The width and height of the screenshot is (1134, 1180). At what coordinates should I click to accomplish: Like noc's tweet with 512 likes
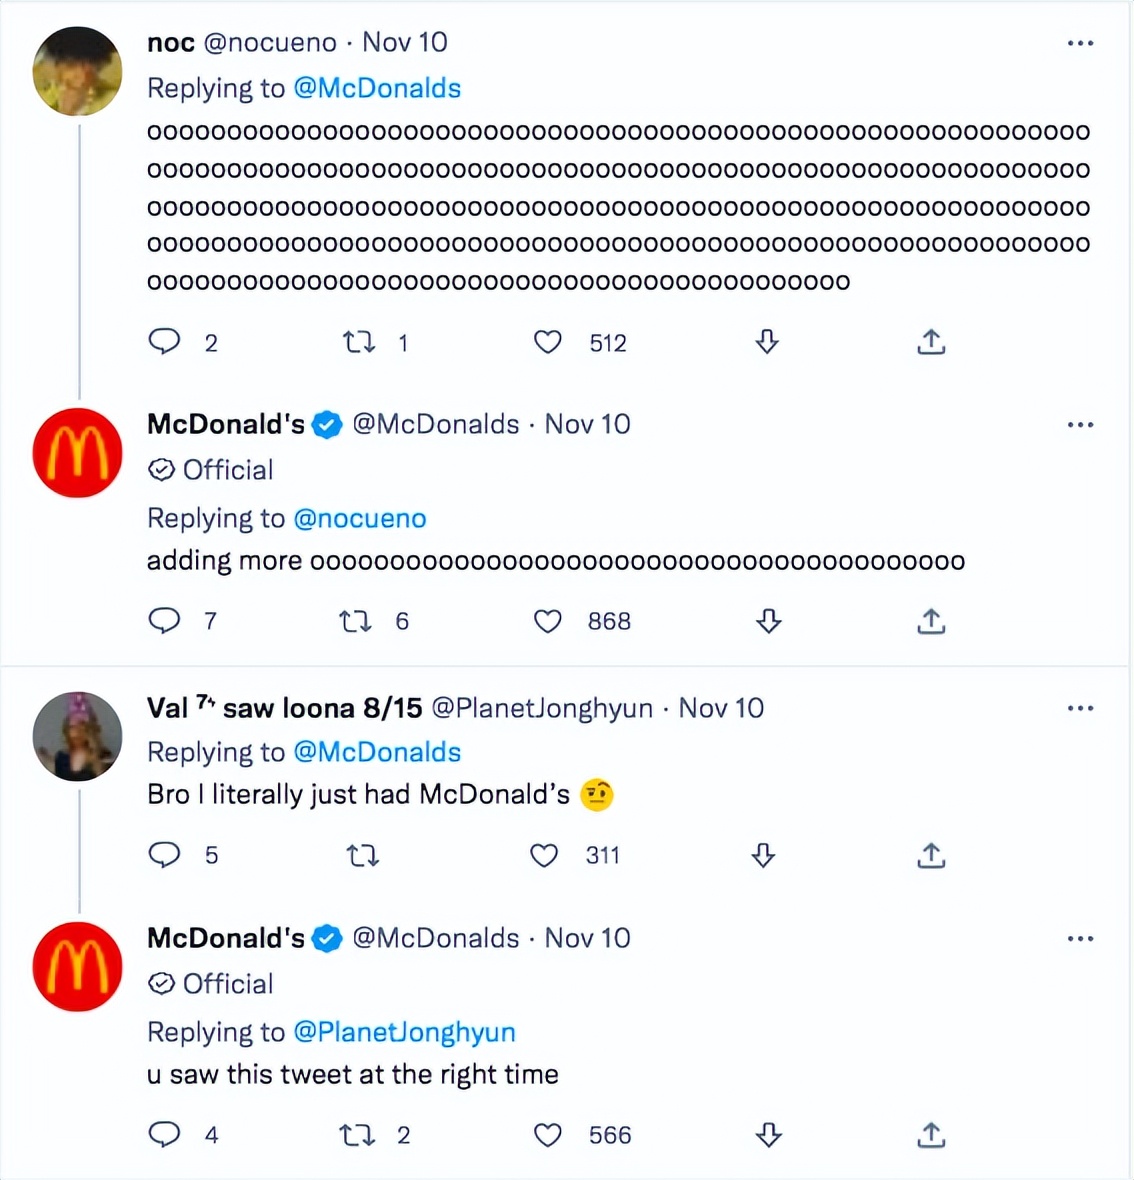tap(547, 343)
